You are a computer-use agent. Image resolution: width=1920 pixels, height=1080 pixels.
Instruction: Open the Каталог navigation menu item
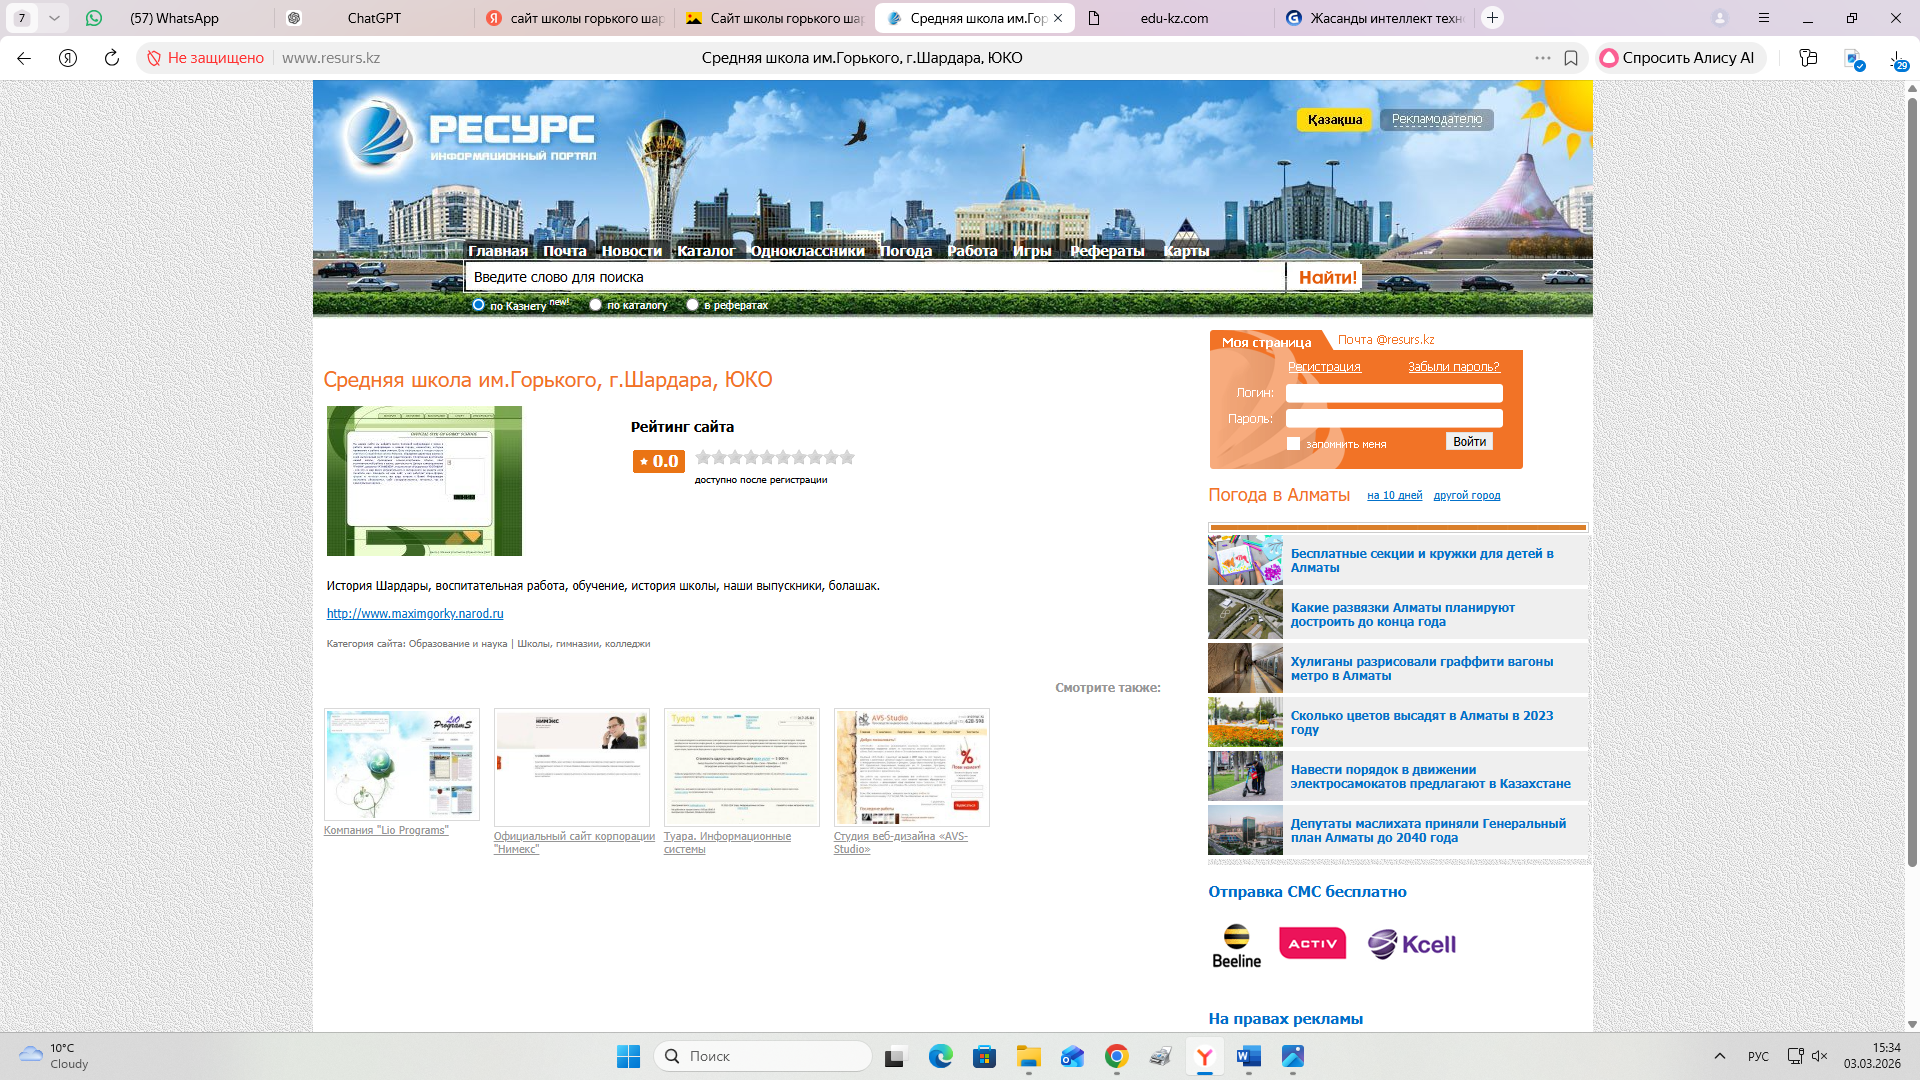tap(705, 251)
